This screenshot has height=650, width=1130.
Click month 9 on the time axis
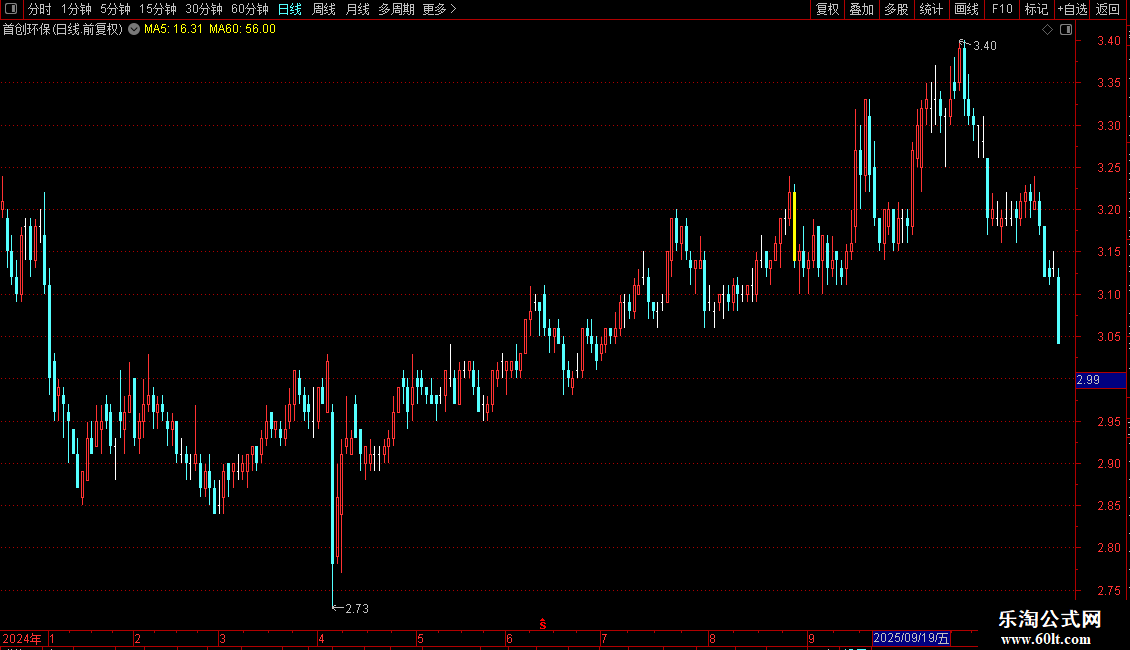click(x=811, y=638)
